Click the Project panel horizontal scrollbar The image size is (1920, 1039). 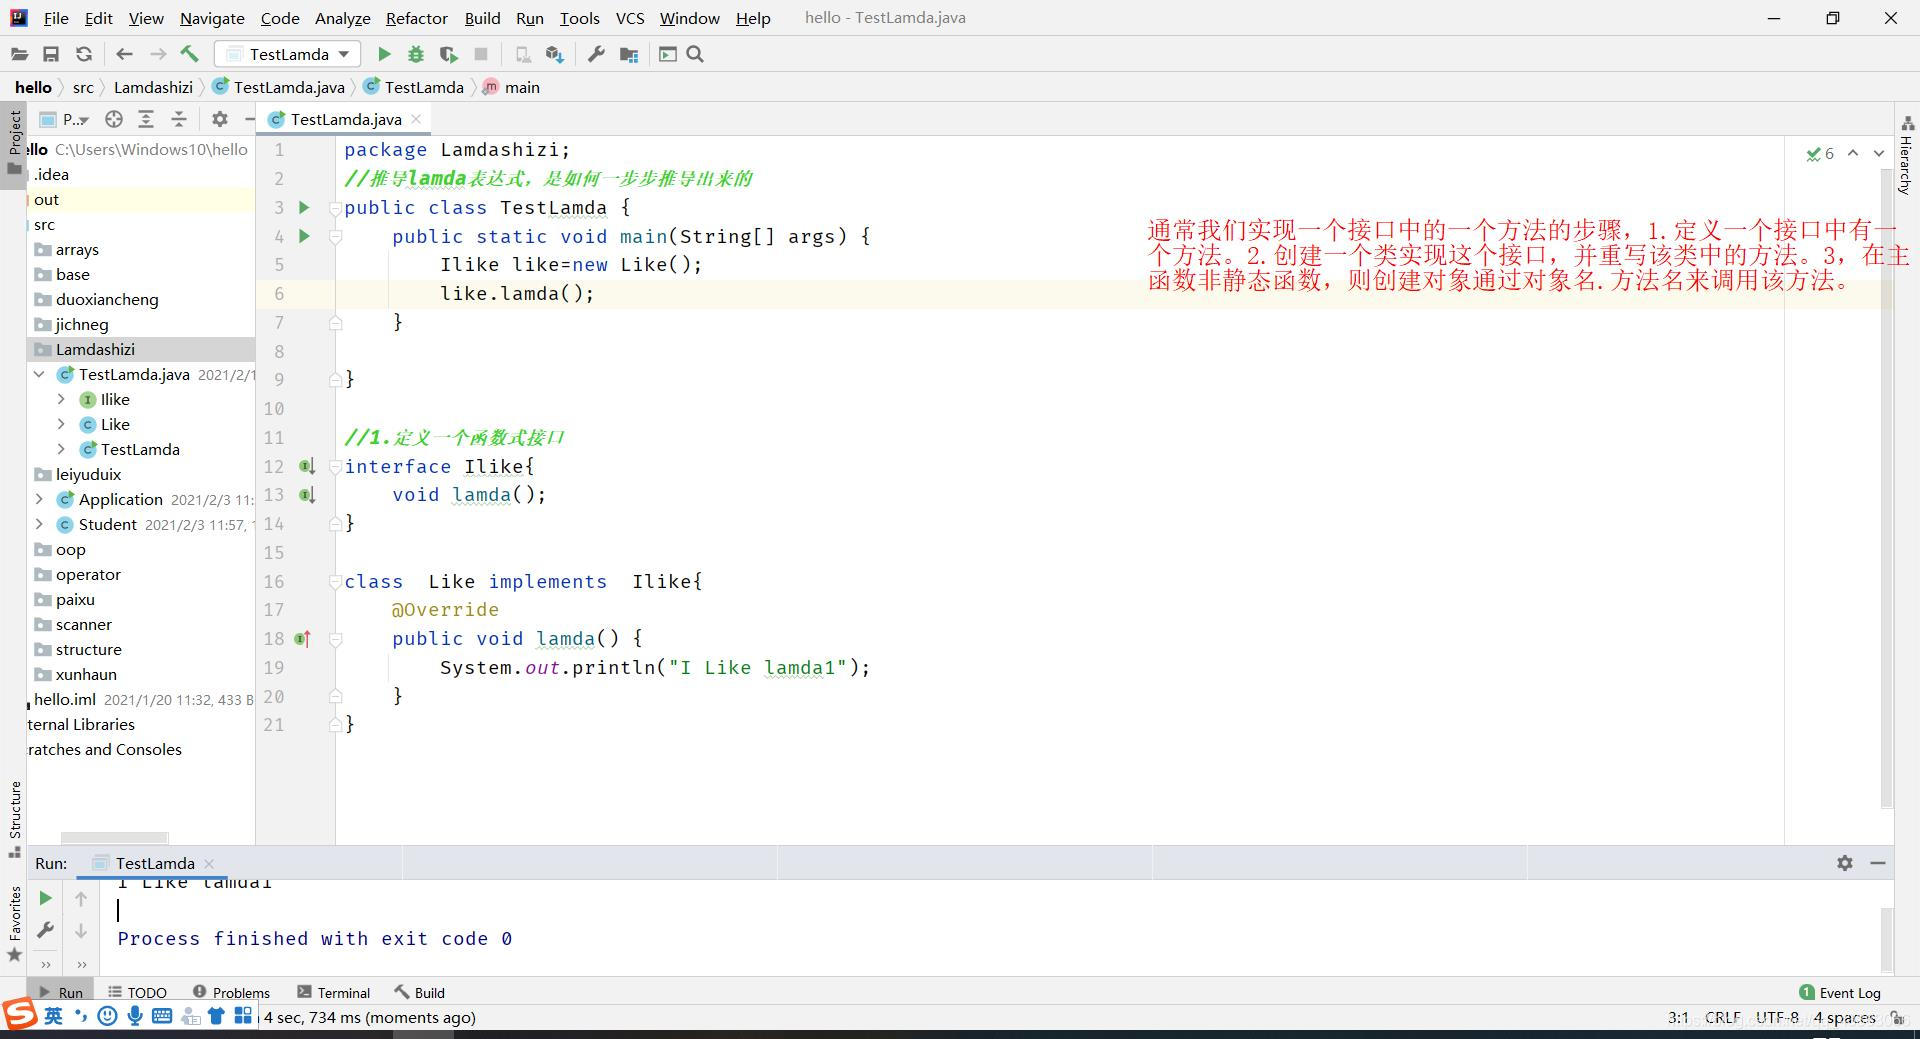tap(114, 838)
